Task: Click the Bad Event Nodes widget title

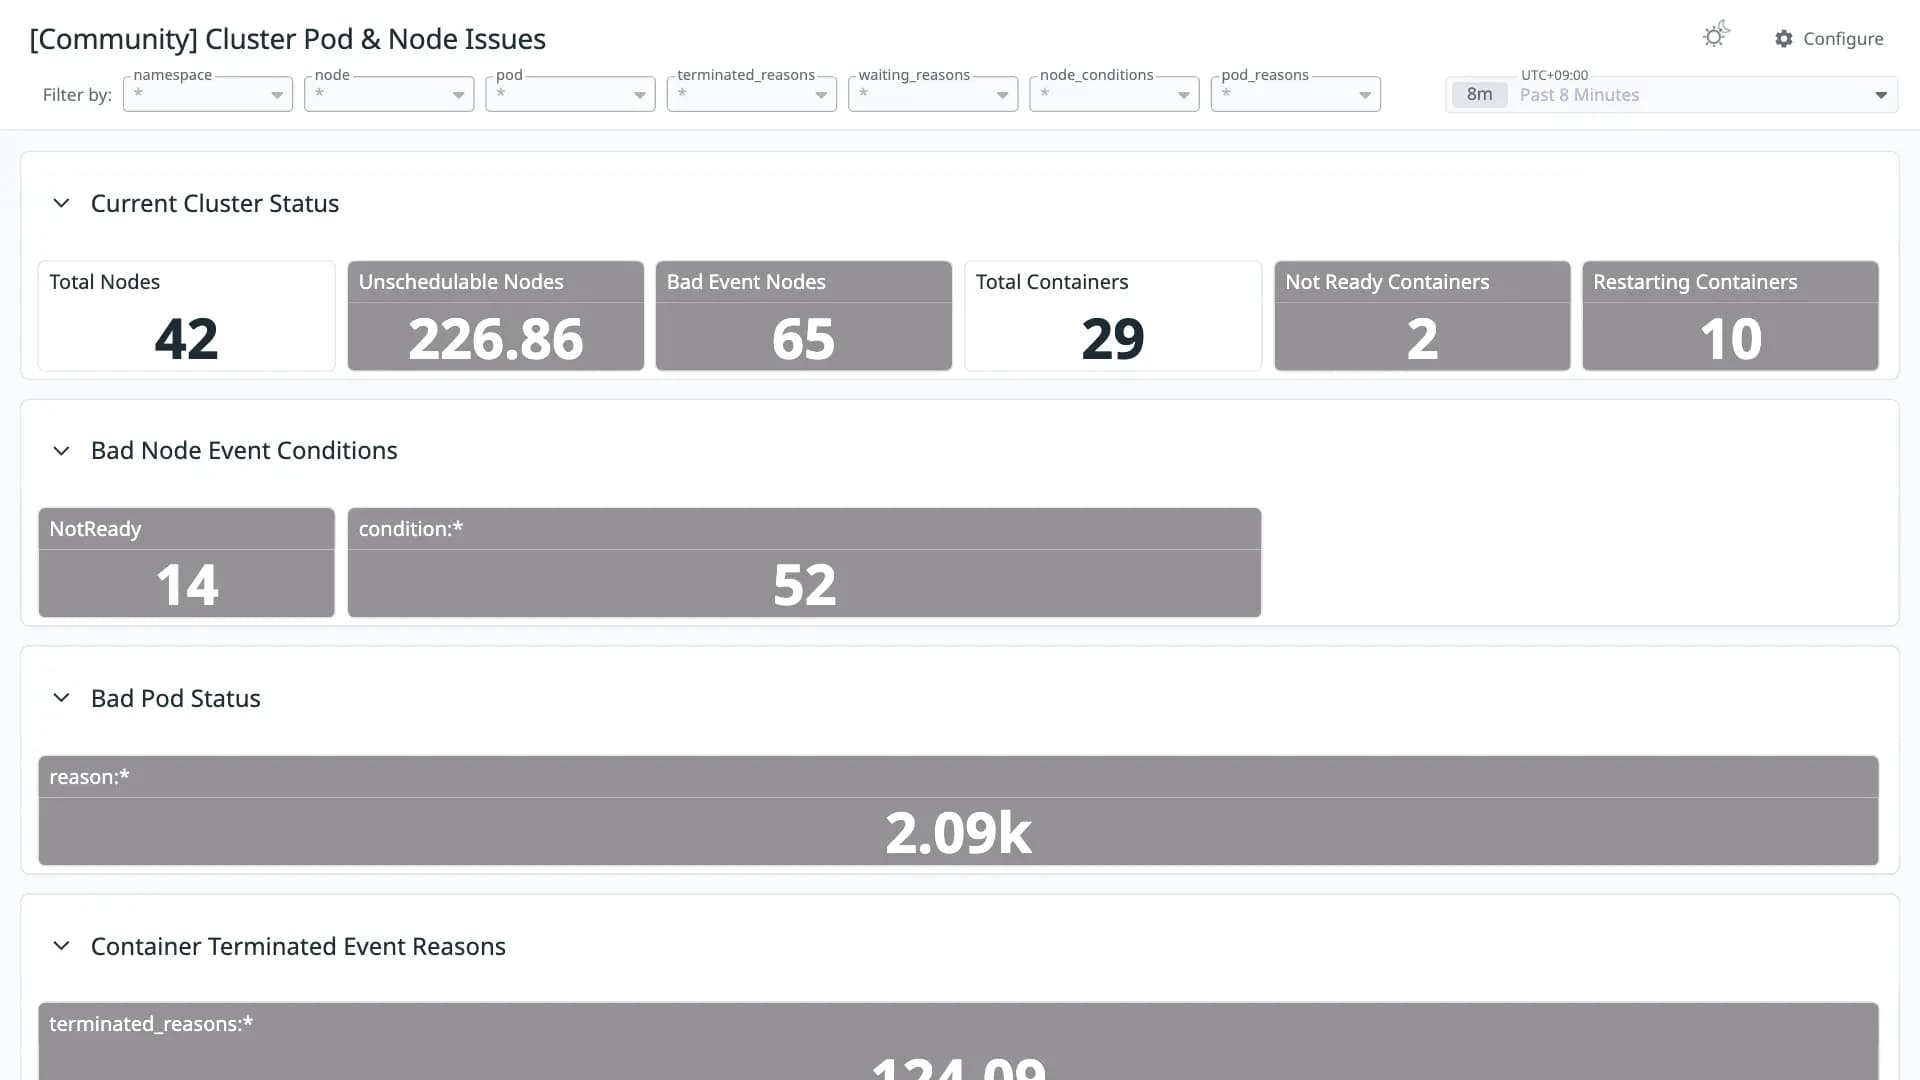Action: (746, 282)
